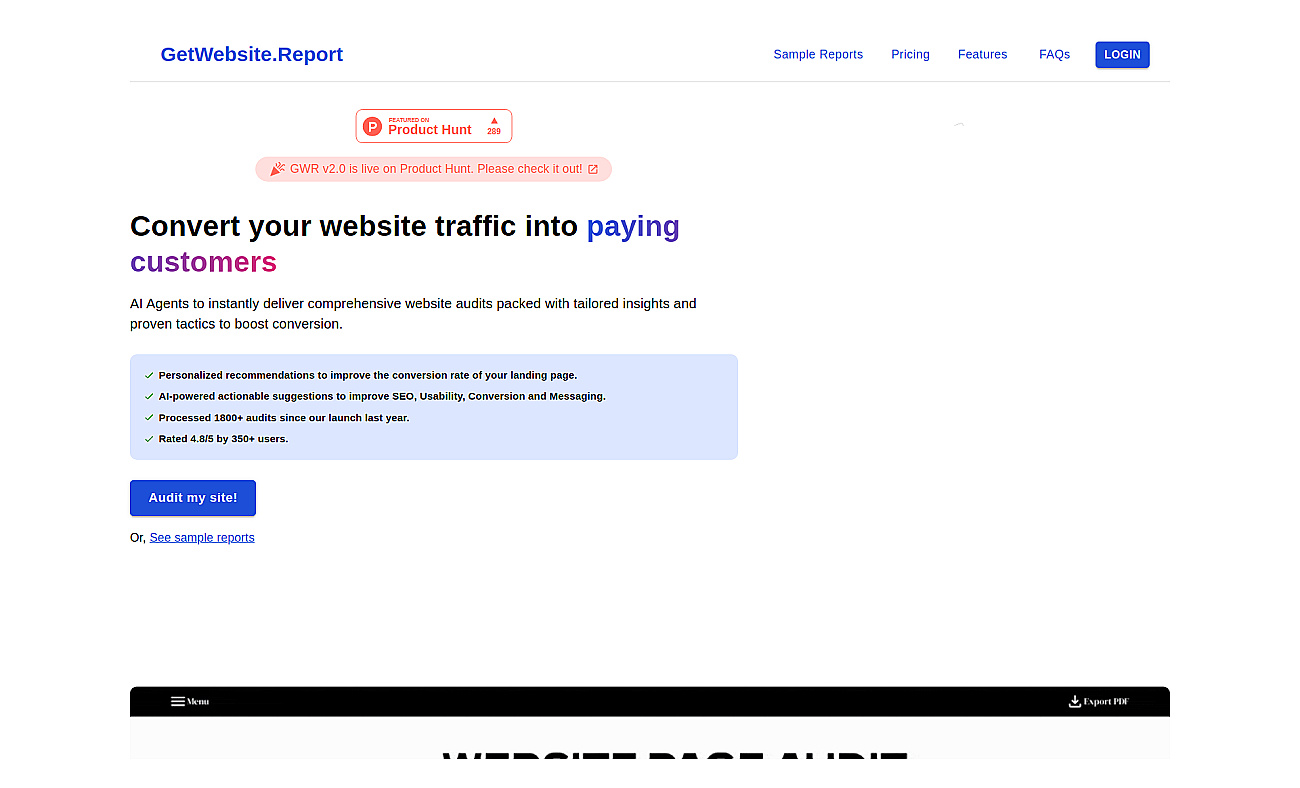The height and width of the screenshot is (788, 1300).
Task: Open the Sample Reports nav link
Action: click(818, 55)
